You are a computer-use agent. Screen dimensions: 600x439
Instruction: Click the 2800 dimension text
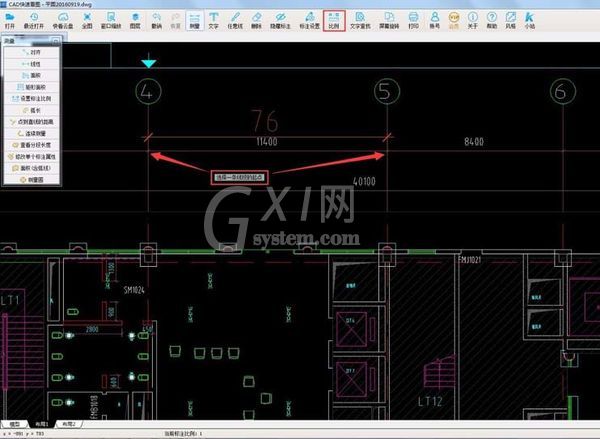tap(92, 329)
